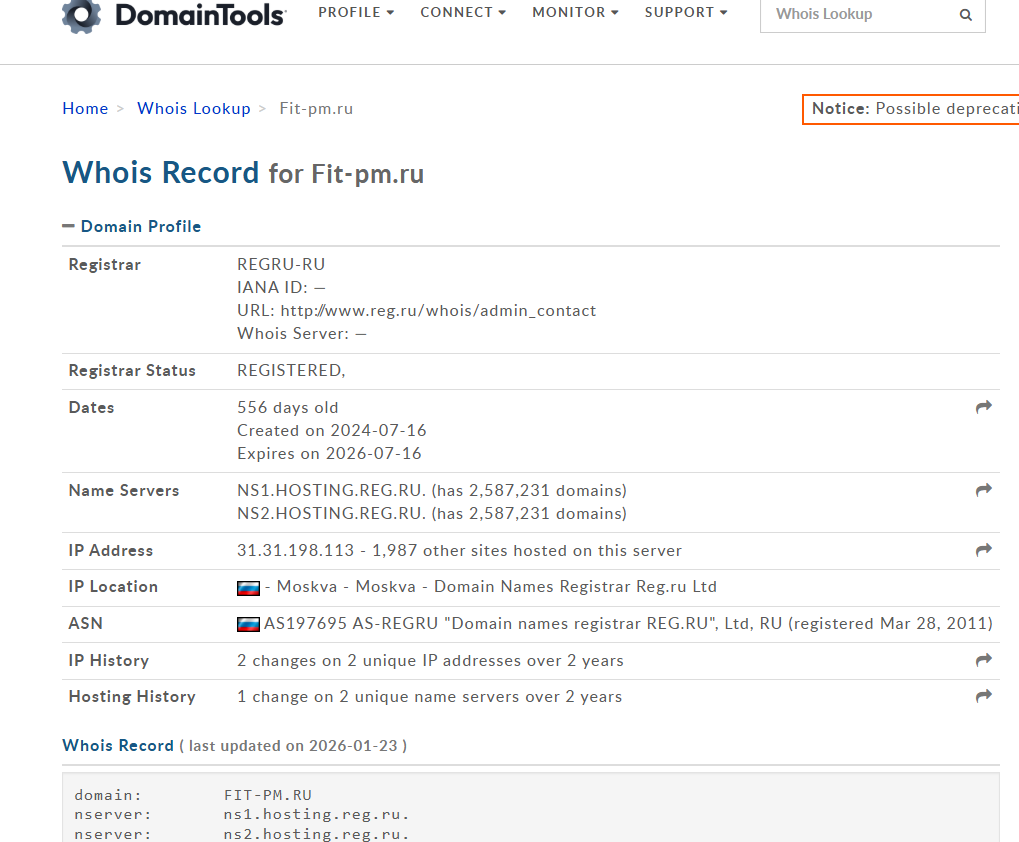Click the Whois Server line
Image resolution: width=1019 pixels, height=842 pixels.
point(302,333)
